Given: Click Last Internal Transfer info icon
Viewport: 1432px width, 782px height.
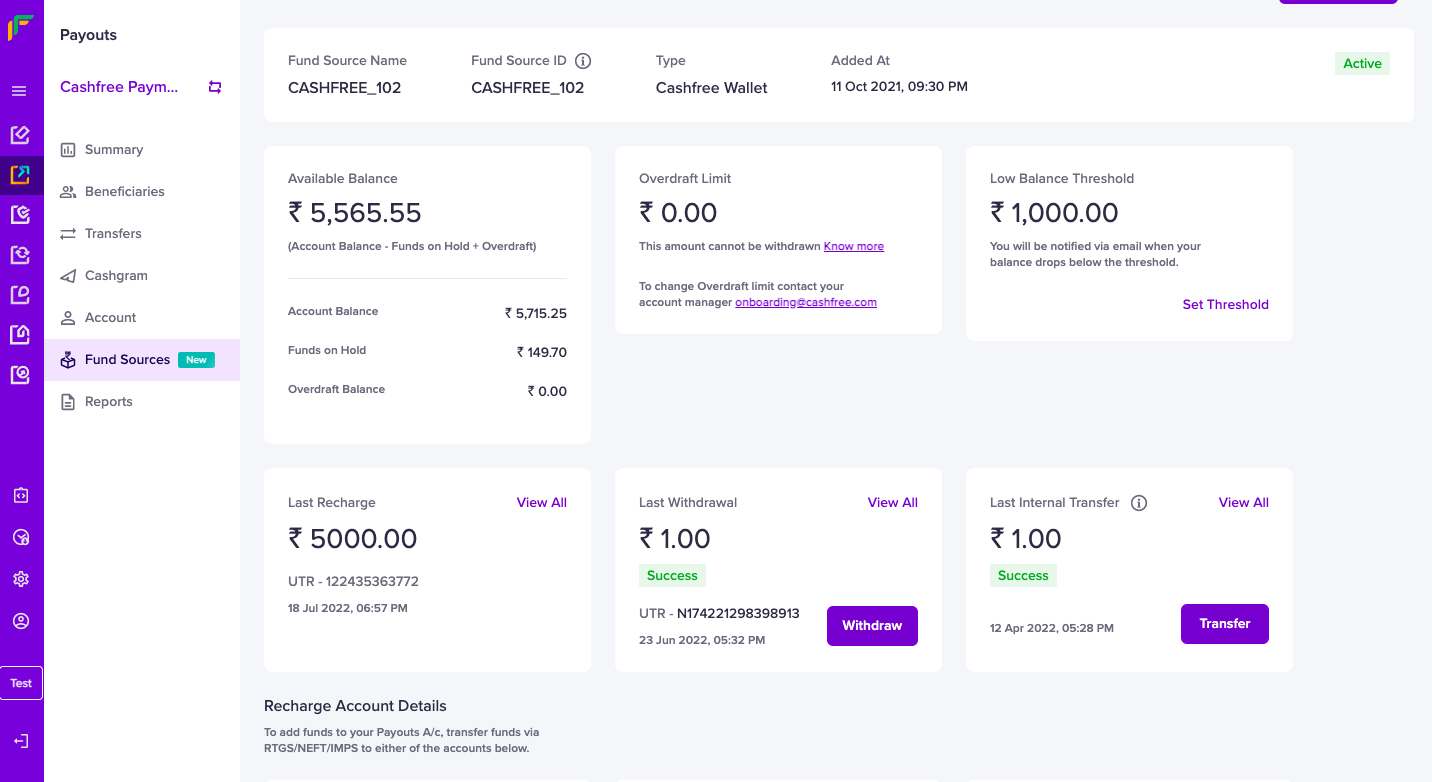Looking at the screenshot, I should tap(1138, 503).
